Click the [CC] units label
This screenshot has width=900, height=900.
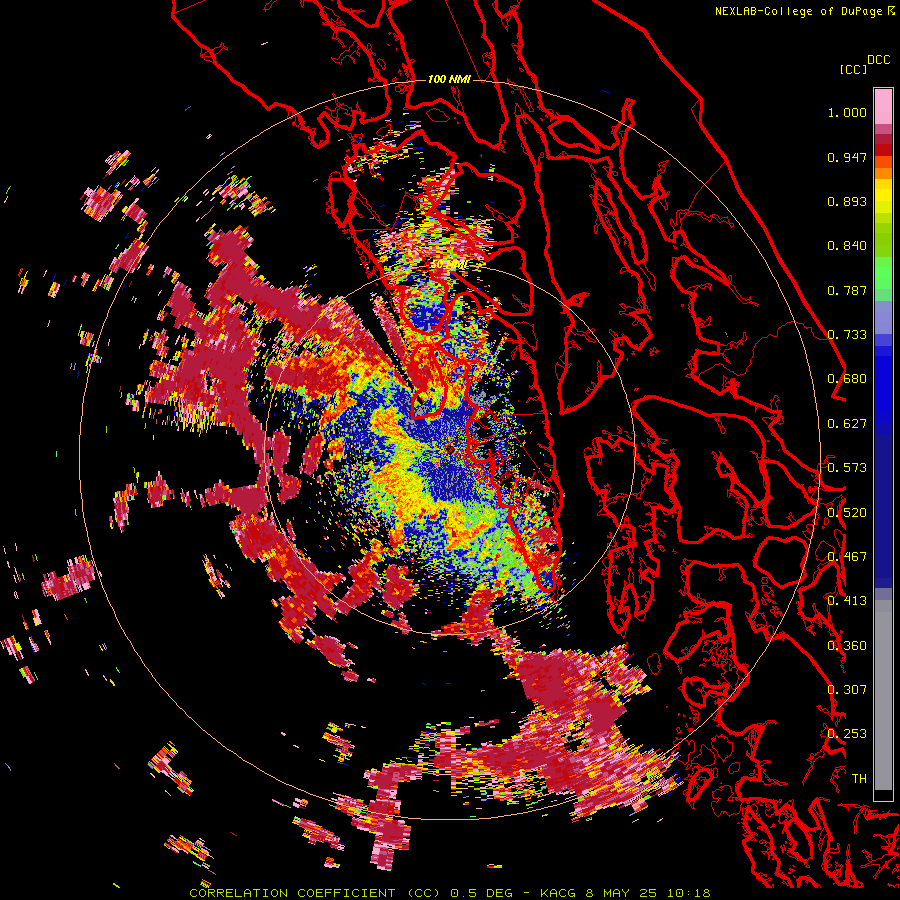854,69
